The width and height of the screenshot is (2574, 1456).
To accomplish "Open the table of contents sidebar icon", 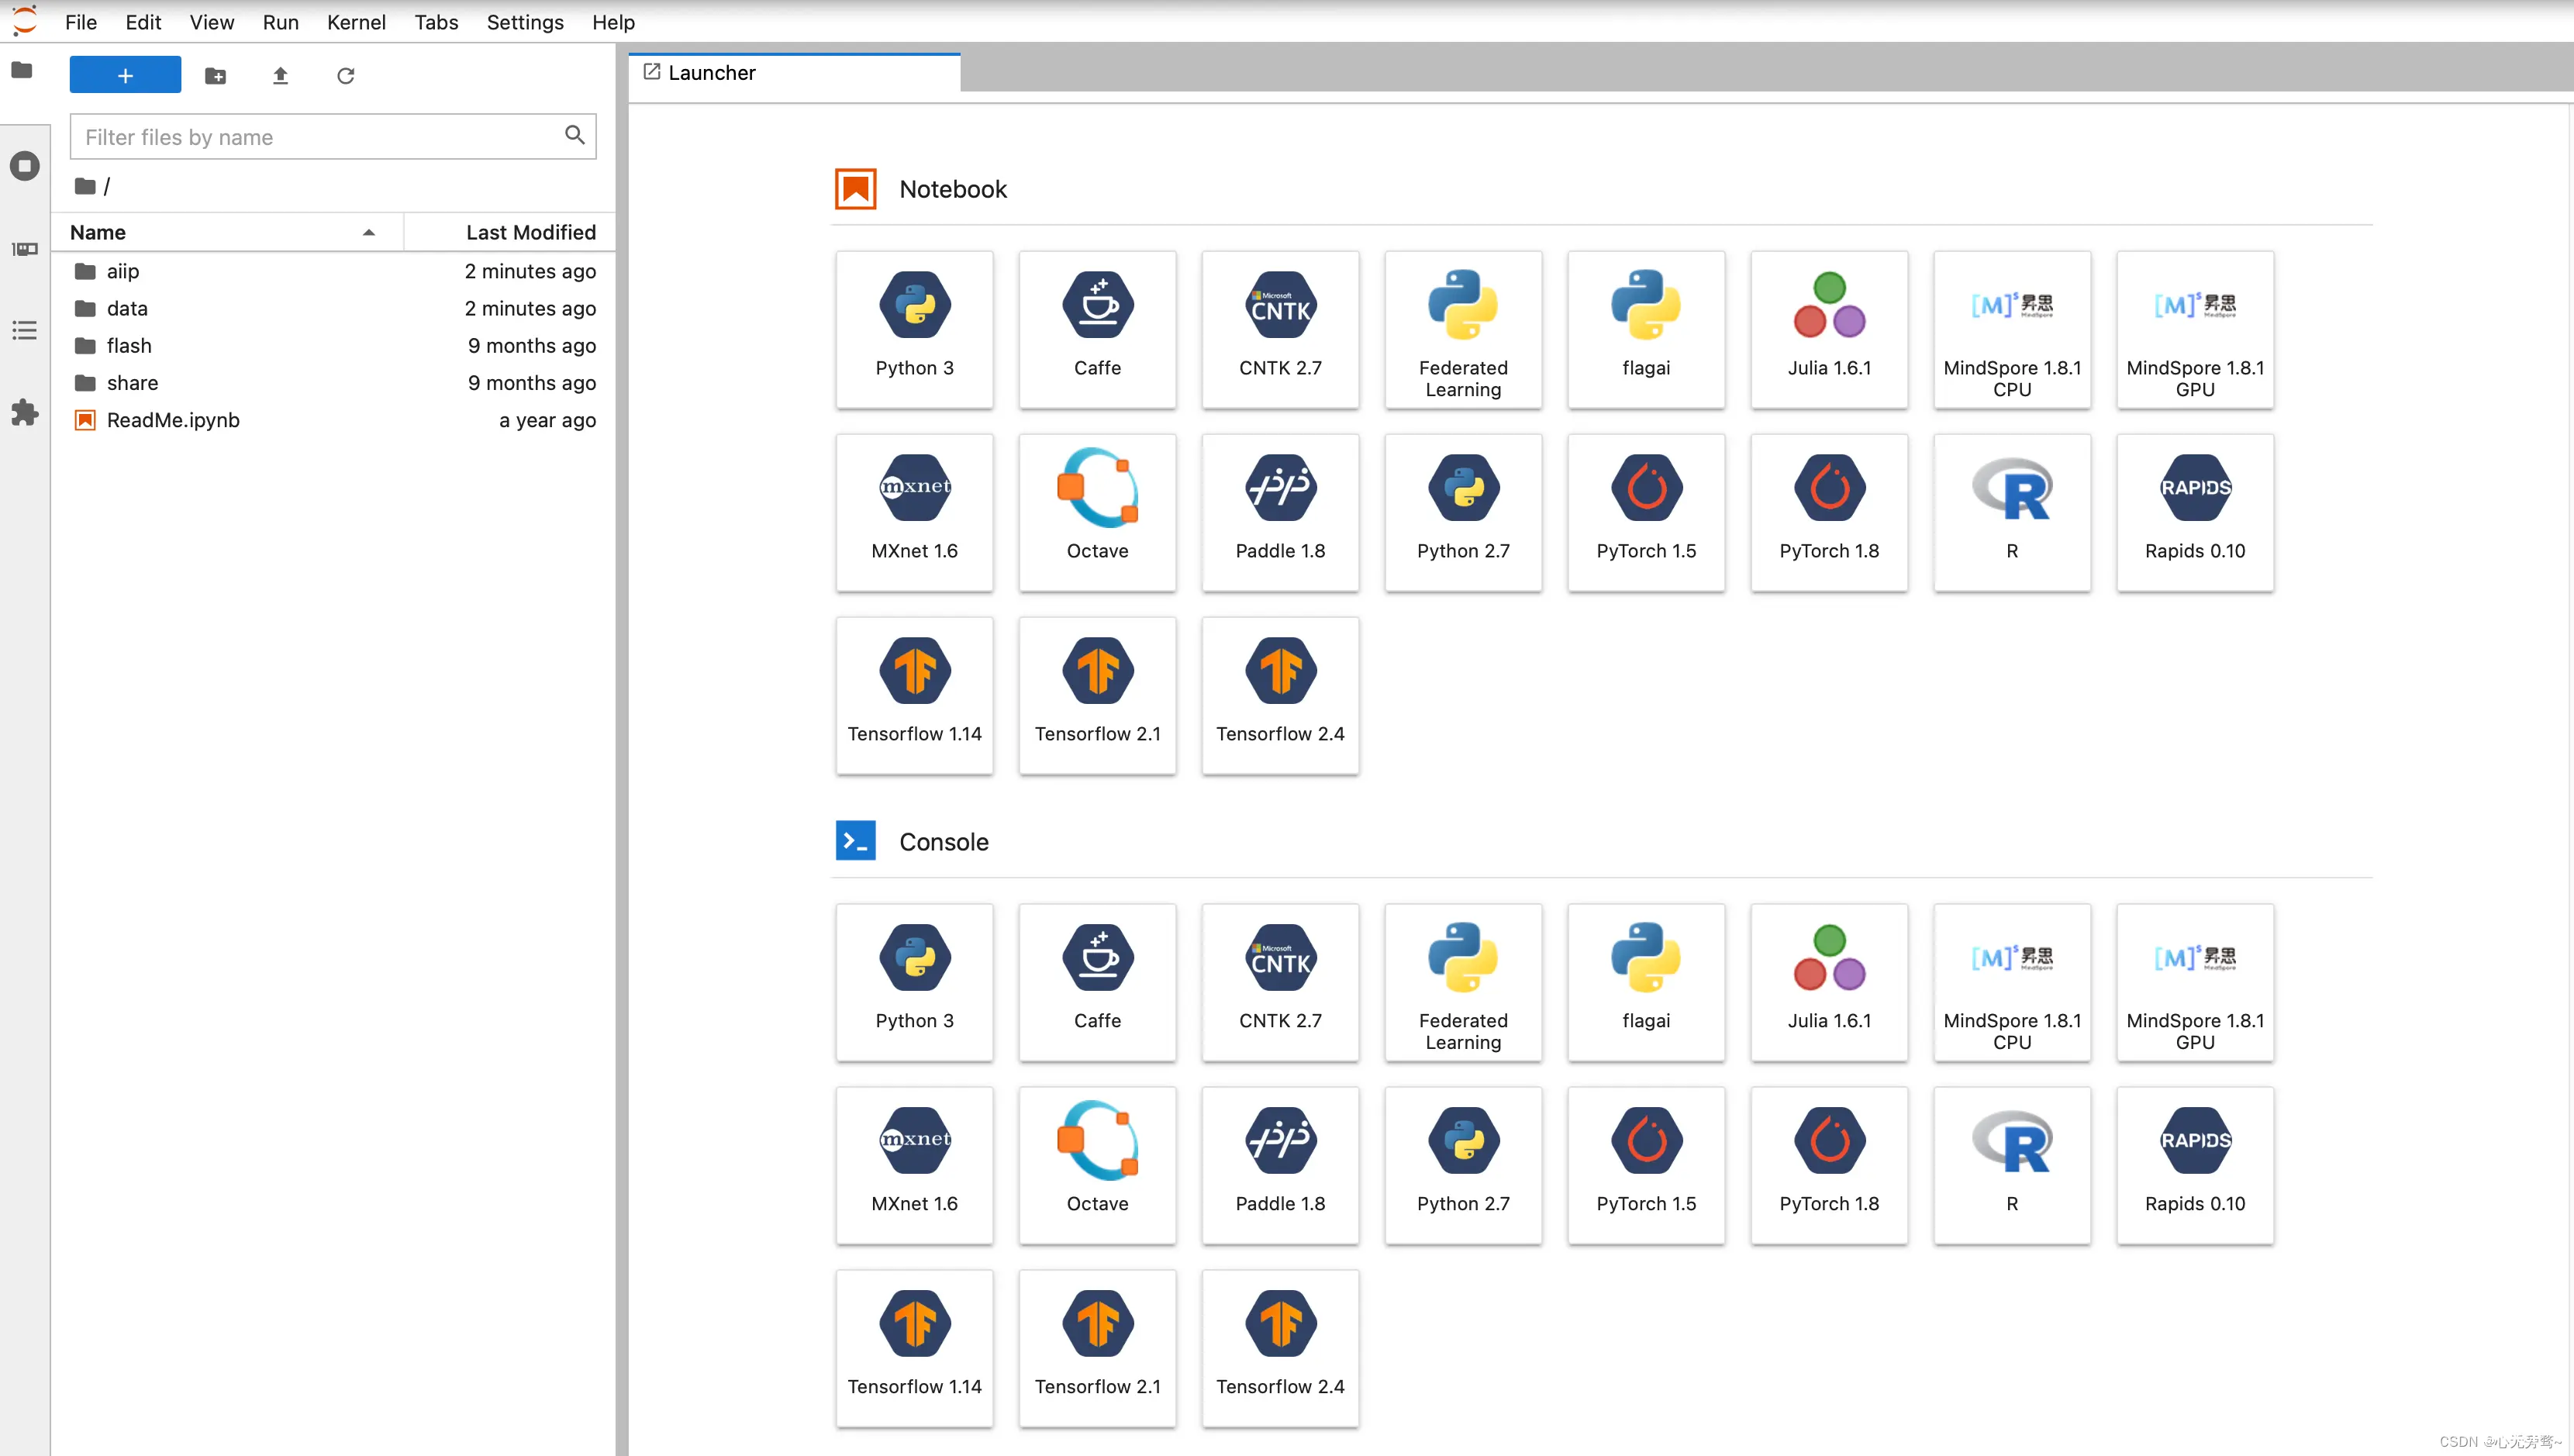I will pyautogui.click(x=24, y=330).
